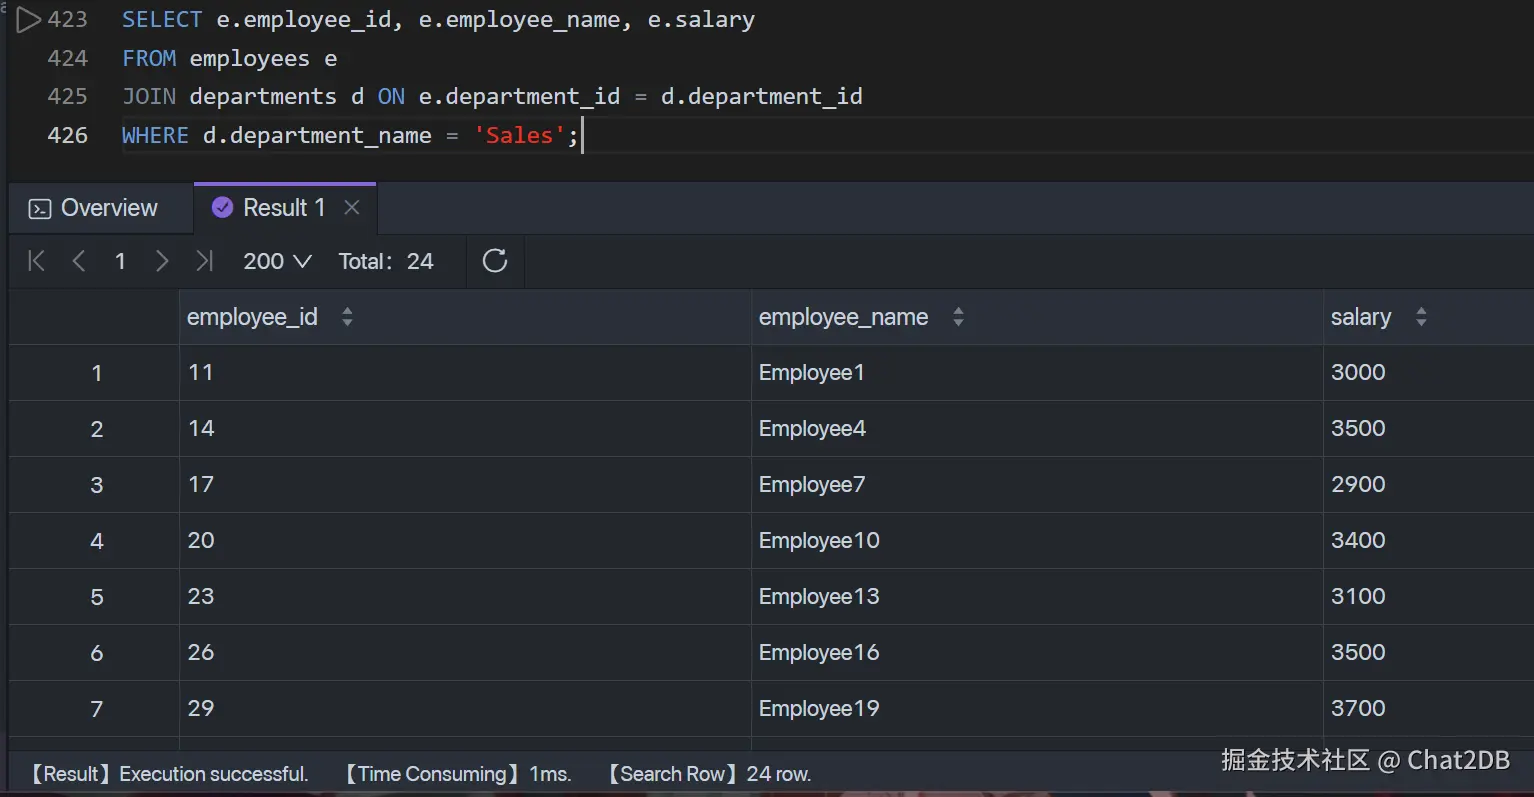This screenshot has width=1534, height=797.
Task: Click the Execution successful status
Action: click(x=169, y=774)
